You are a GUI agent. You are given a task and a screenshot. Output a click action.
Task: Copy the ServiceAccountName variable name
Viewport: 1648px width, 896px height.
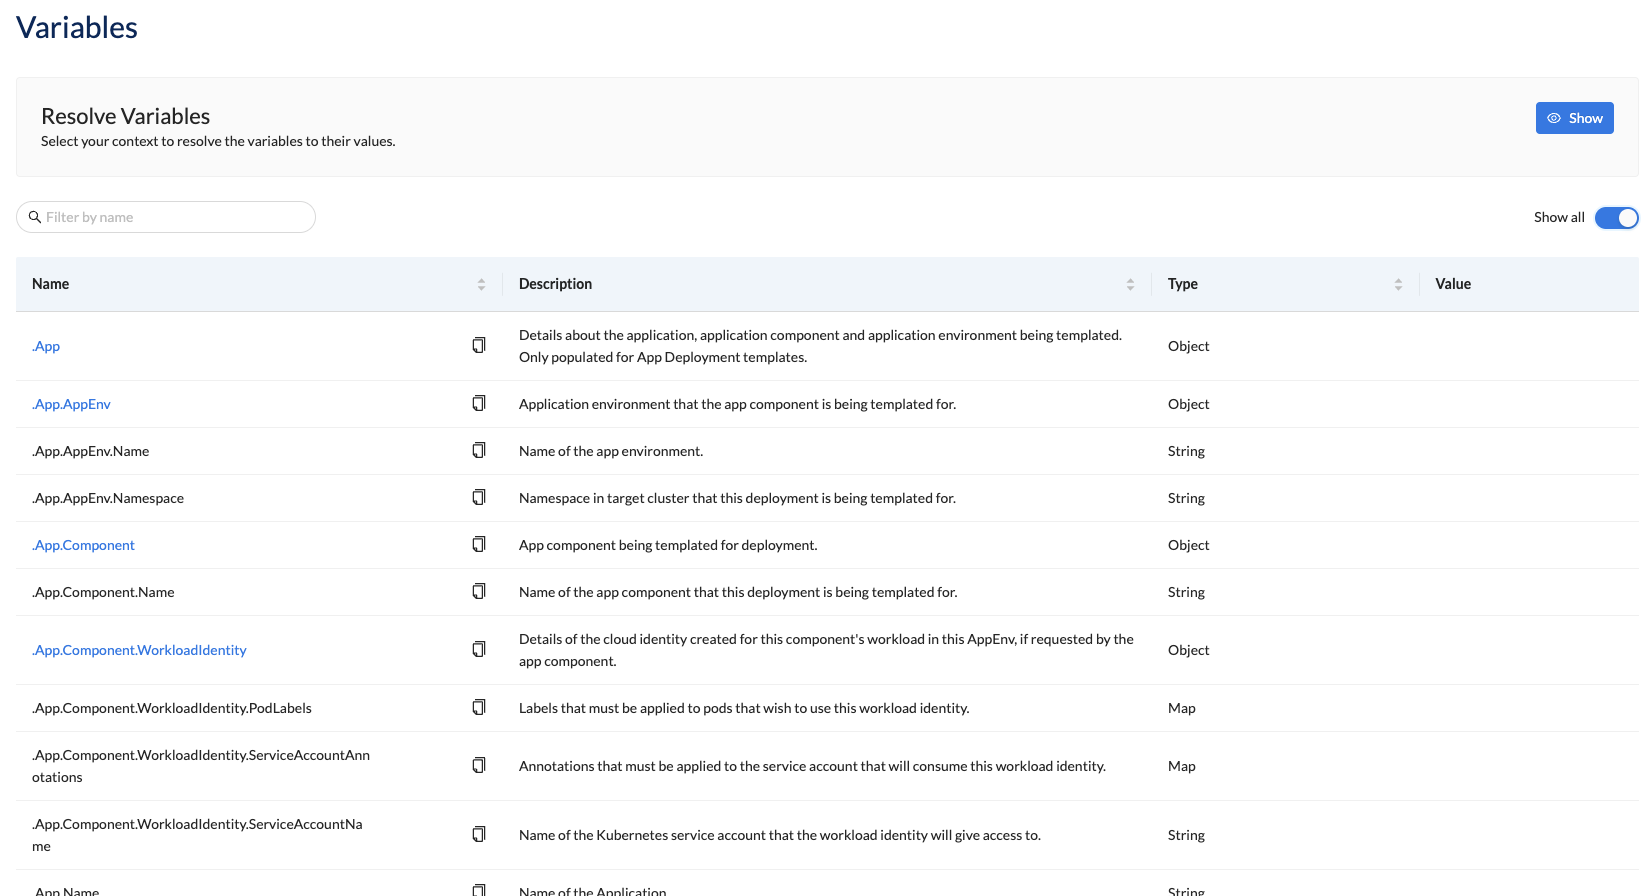tap(479, 834)
